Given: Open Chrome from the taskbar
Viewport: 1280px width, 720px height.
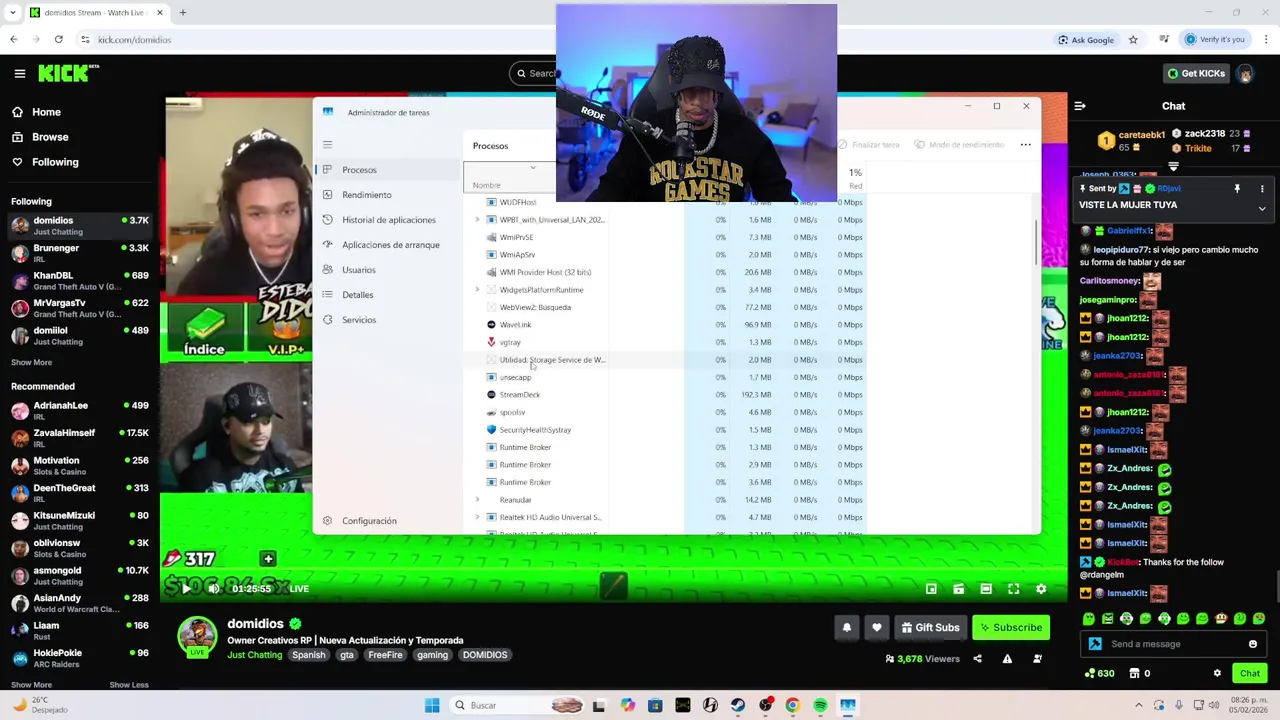Looking at the screenshot, I should [792, 705].
